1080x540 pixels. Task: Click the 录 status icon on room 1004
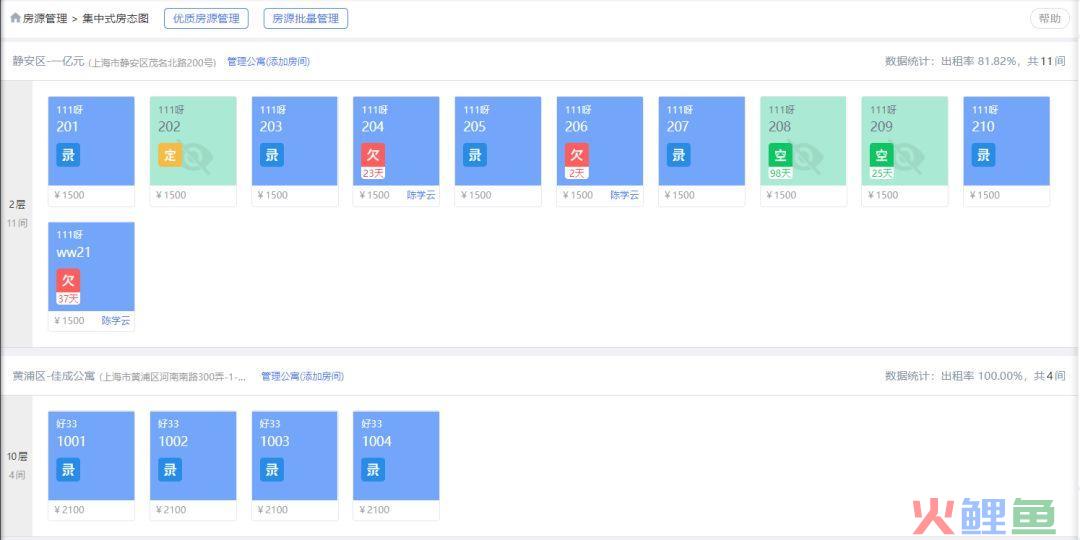click(x=373, y=470)
